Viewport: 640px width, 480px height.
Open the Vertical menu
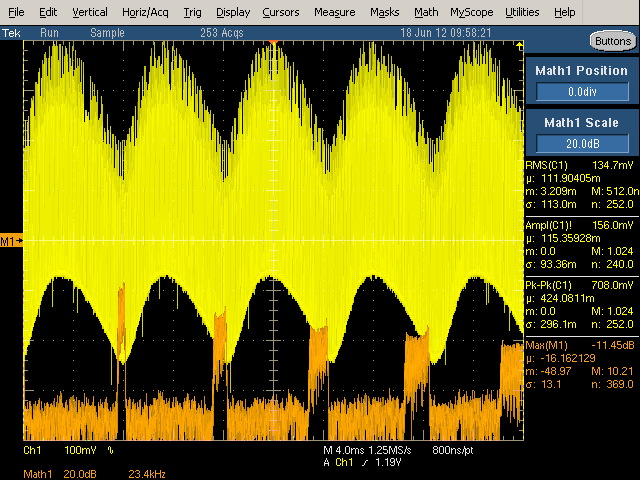(90, 12)
